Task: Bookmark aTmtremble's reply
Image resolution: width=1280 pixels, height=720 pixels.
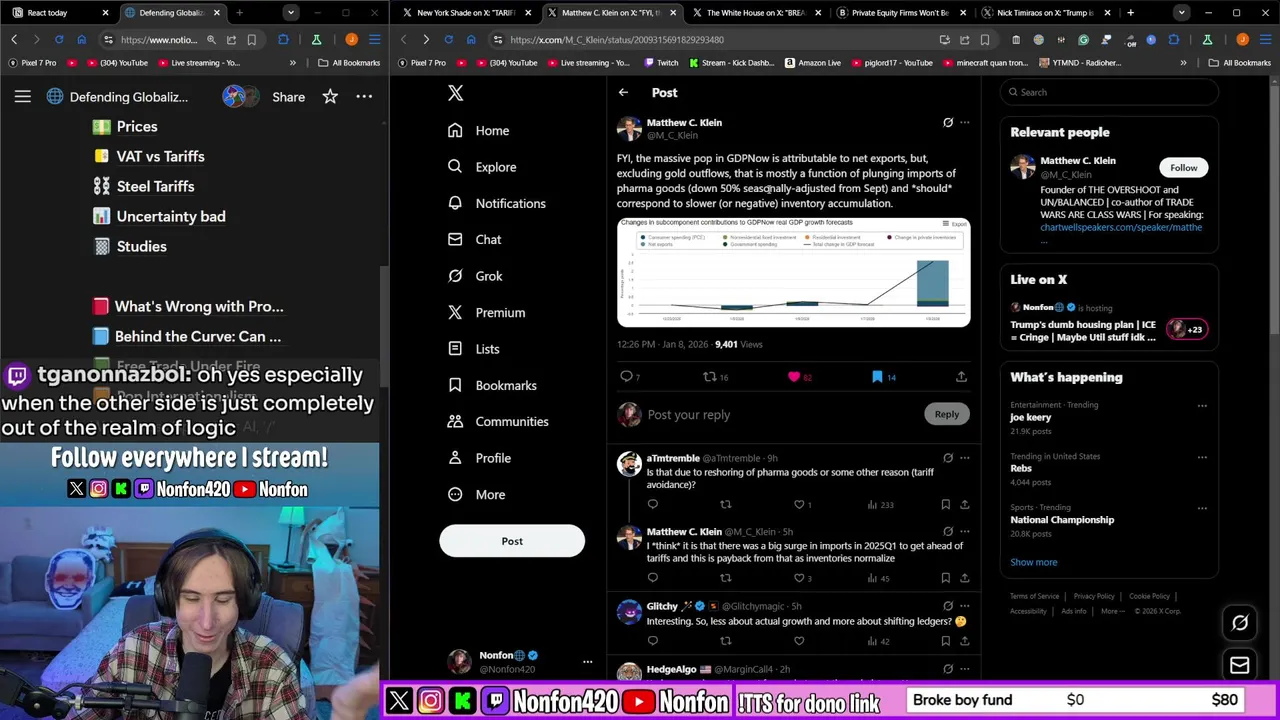Action: tap(945, 504)
